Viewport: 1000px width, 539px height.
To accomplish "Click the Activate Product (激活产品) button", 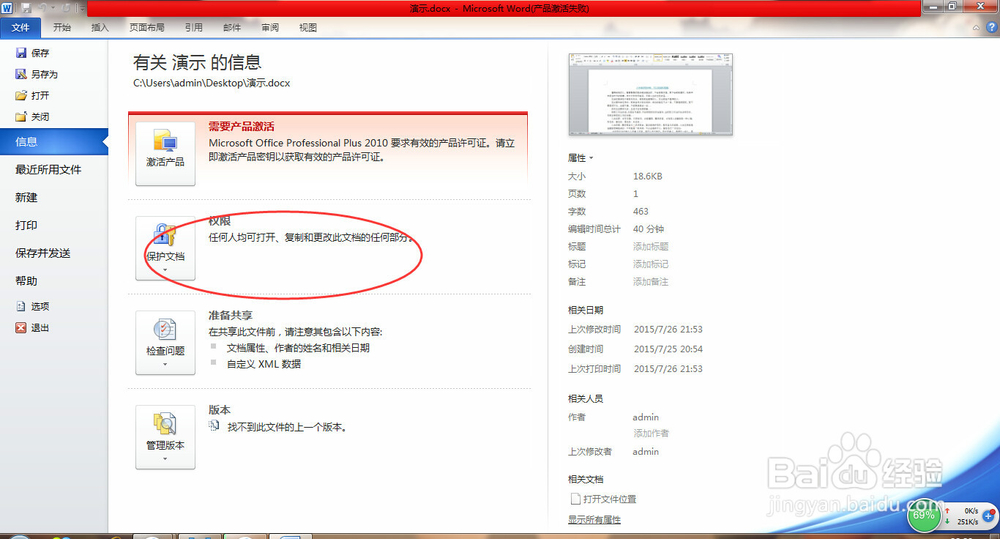I will [165, 153].
